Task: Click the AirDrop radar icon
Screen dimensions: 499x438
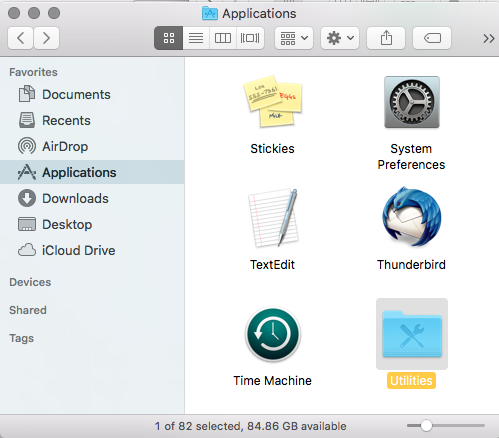Action: coord(27,146)
